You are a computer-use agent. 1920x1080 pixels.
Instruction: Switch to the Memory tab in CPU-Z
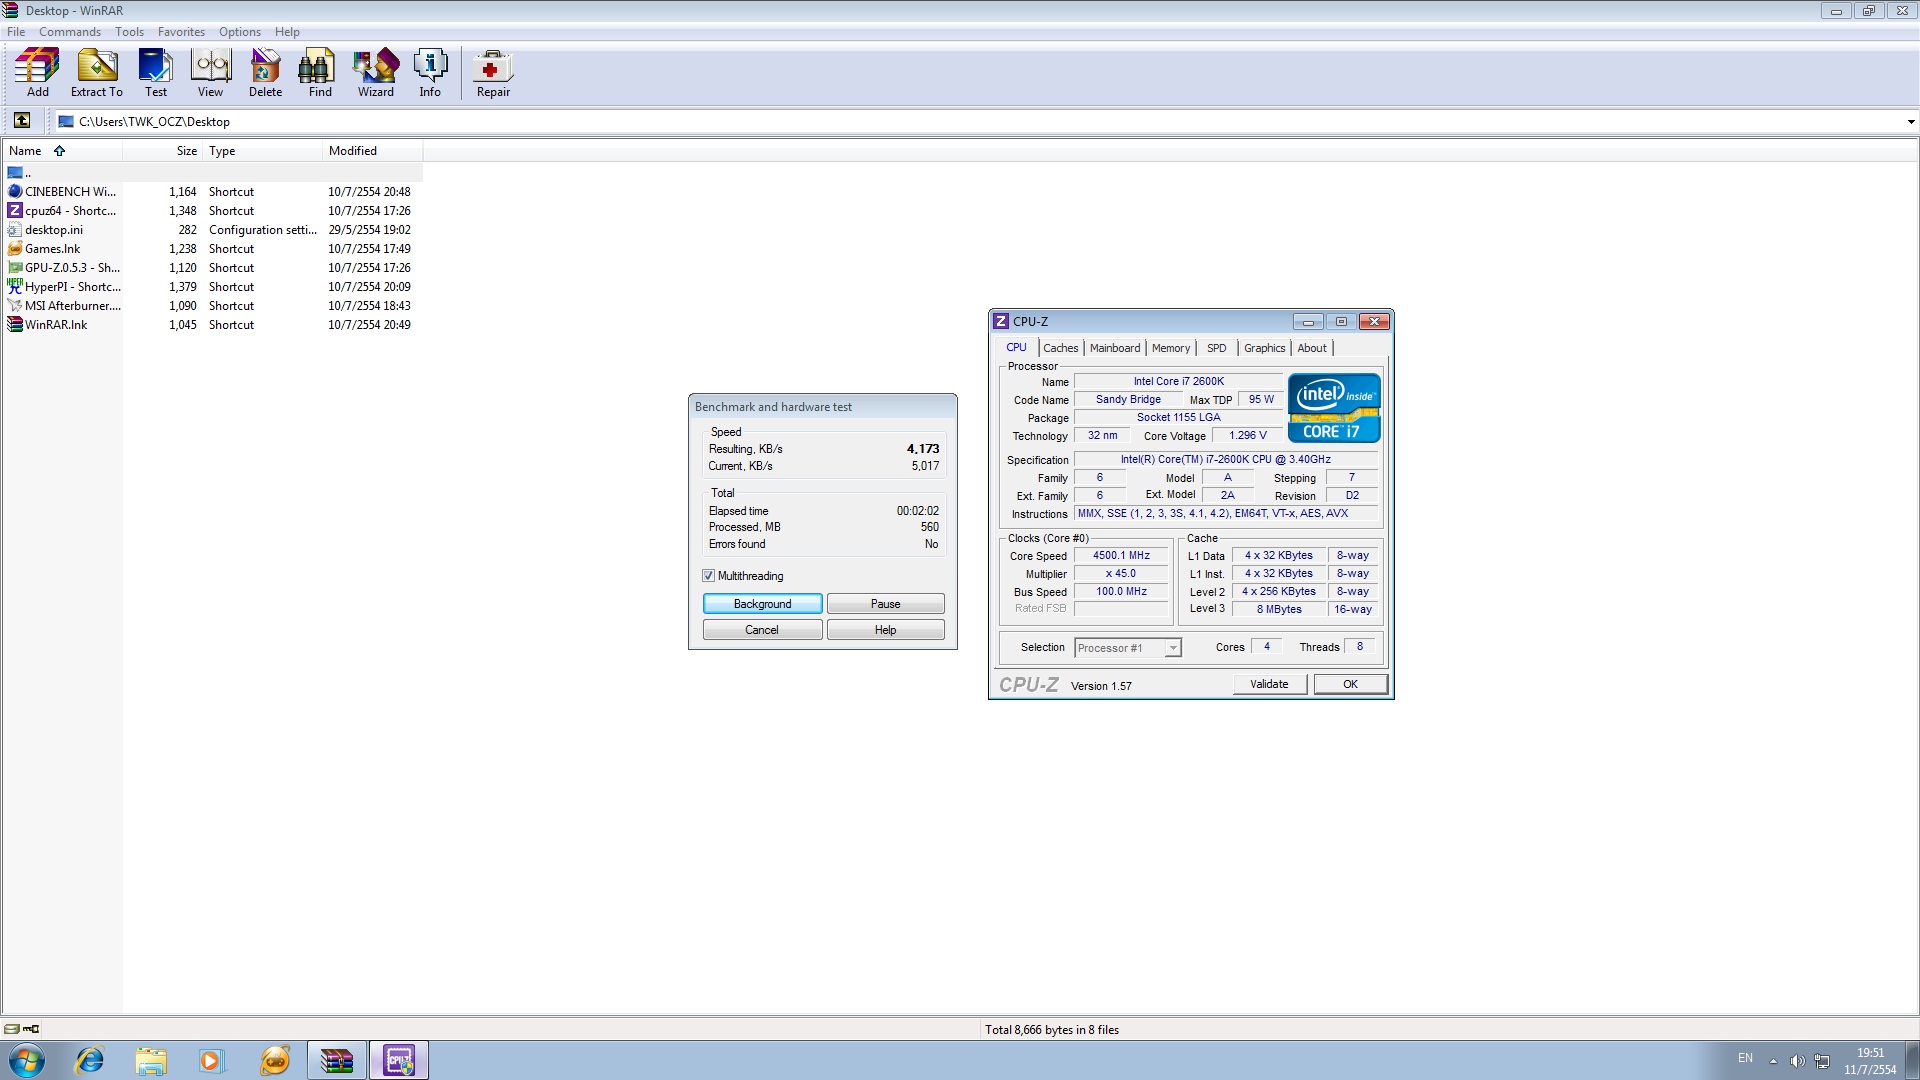click(x=1170, y=348)
